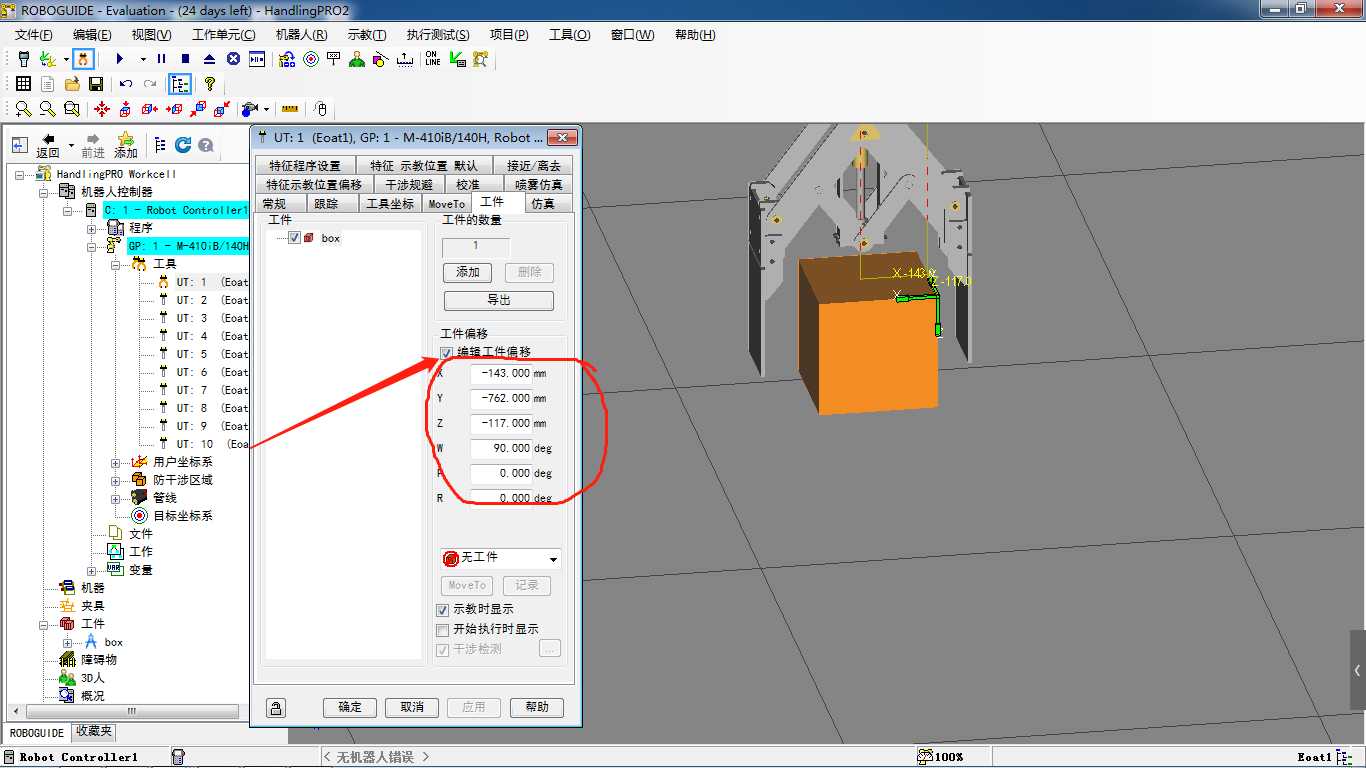
Task: Click the zoom in magnifier icon
Action: (23, 109)
